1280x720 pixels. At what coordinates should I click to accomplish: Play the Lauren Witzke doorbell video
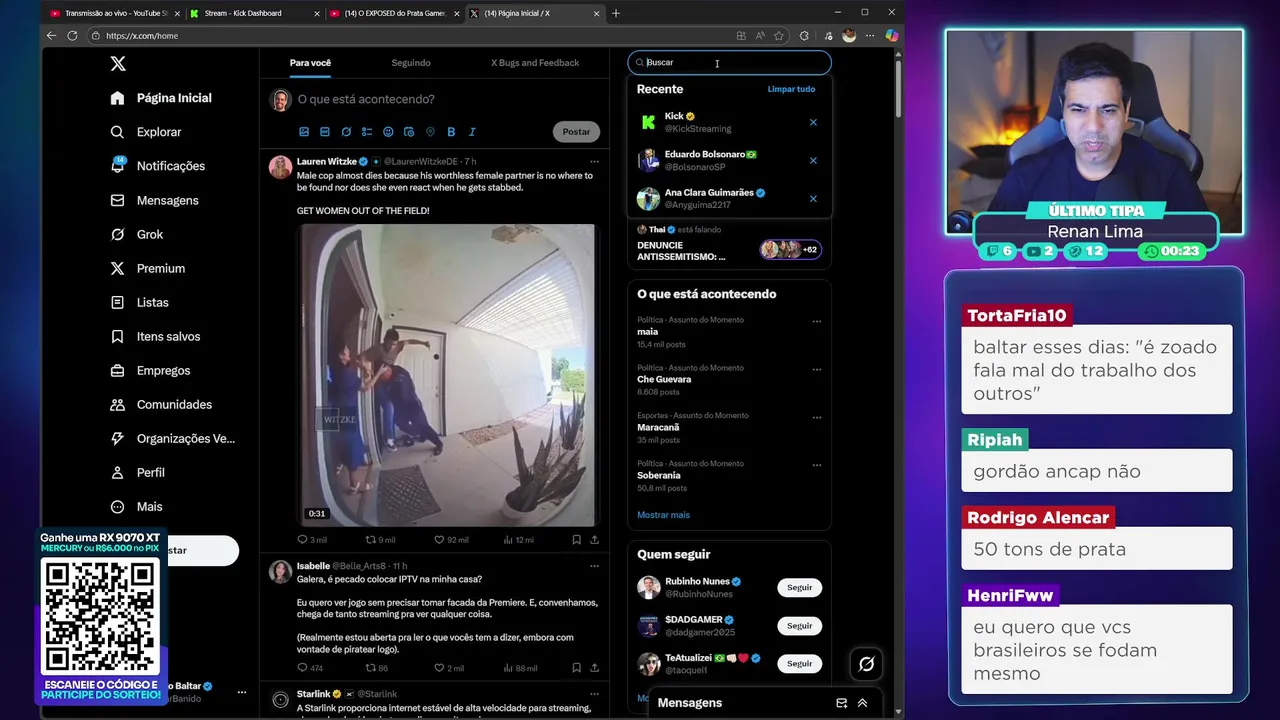click(x=447, y=375)
